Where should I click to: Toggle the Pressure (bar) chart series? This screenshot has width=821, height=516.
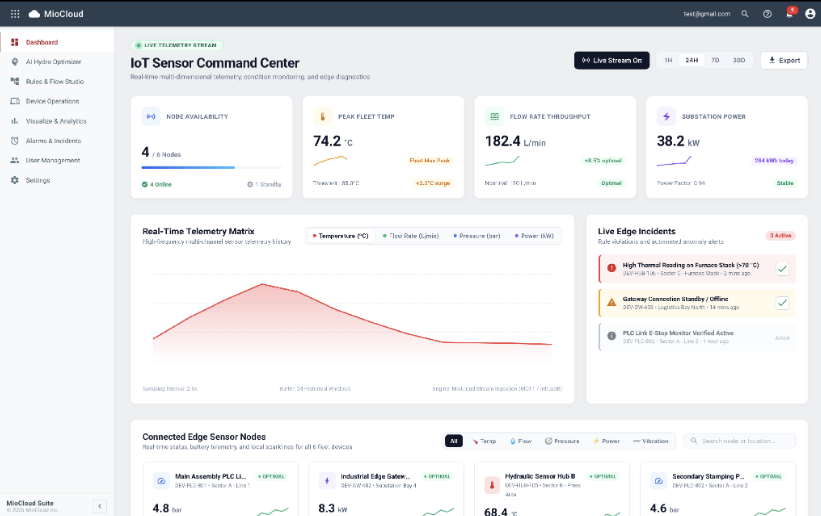(477, 236)
